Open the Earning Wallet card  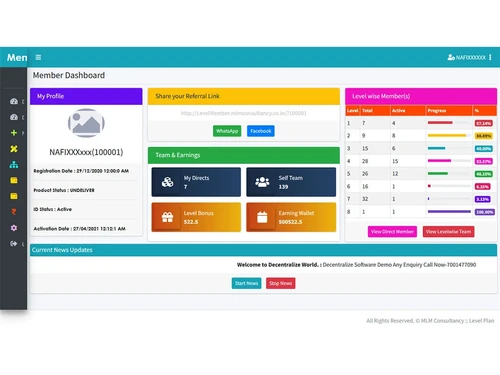coord(291,217)
